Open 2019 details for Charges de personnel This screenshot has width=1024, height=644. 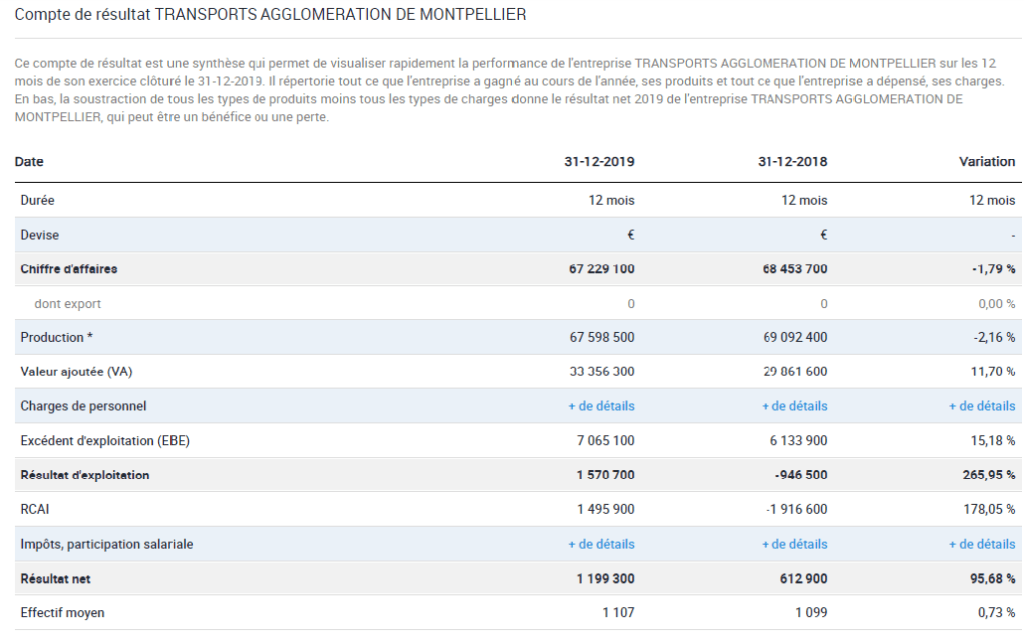point(601,406)
